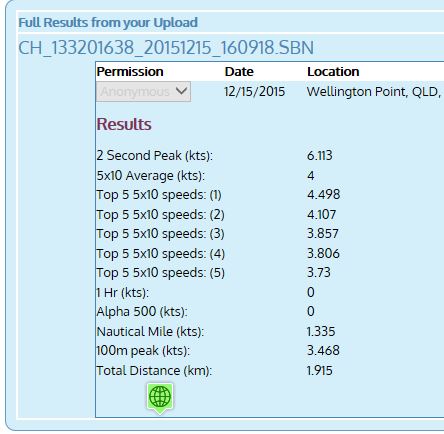Image resolution: width=444 pixels, height=434 pixels.
Task: Select the Top 5 5x10 speeds (1) value 4.498
Action: click(x=323, y=194)
